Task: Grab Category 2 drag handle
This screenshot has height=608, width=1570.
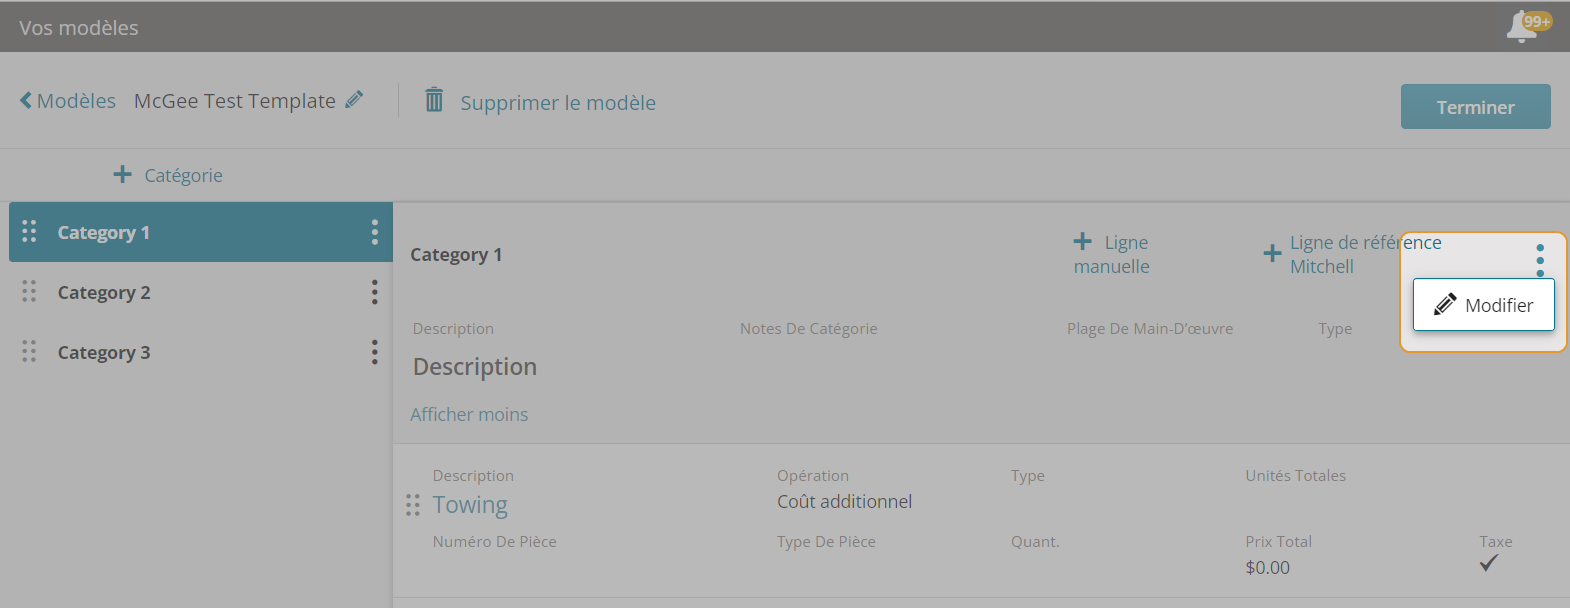Action: coord(29,292)
